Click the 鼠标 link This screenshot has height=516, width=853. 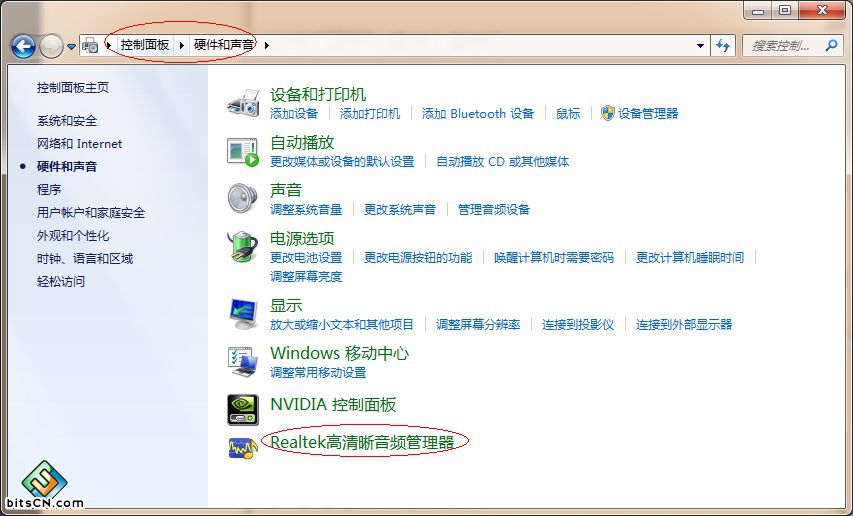(568, 113)
